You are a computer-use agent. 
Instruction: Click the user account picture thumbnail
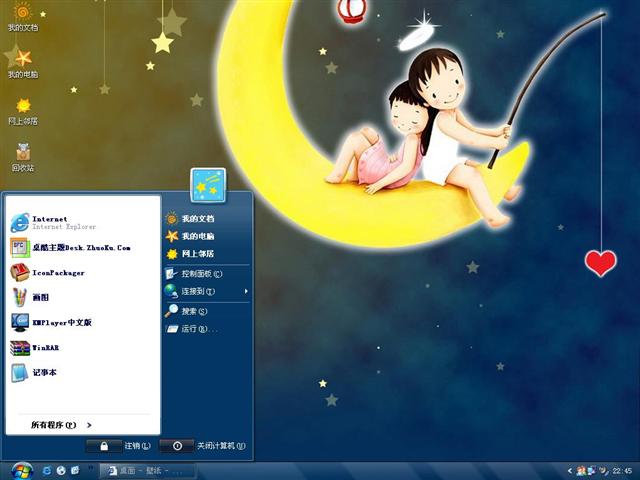(x=209, y=185)
